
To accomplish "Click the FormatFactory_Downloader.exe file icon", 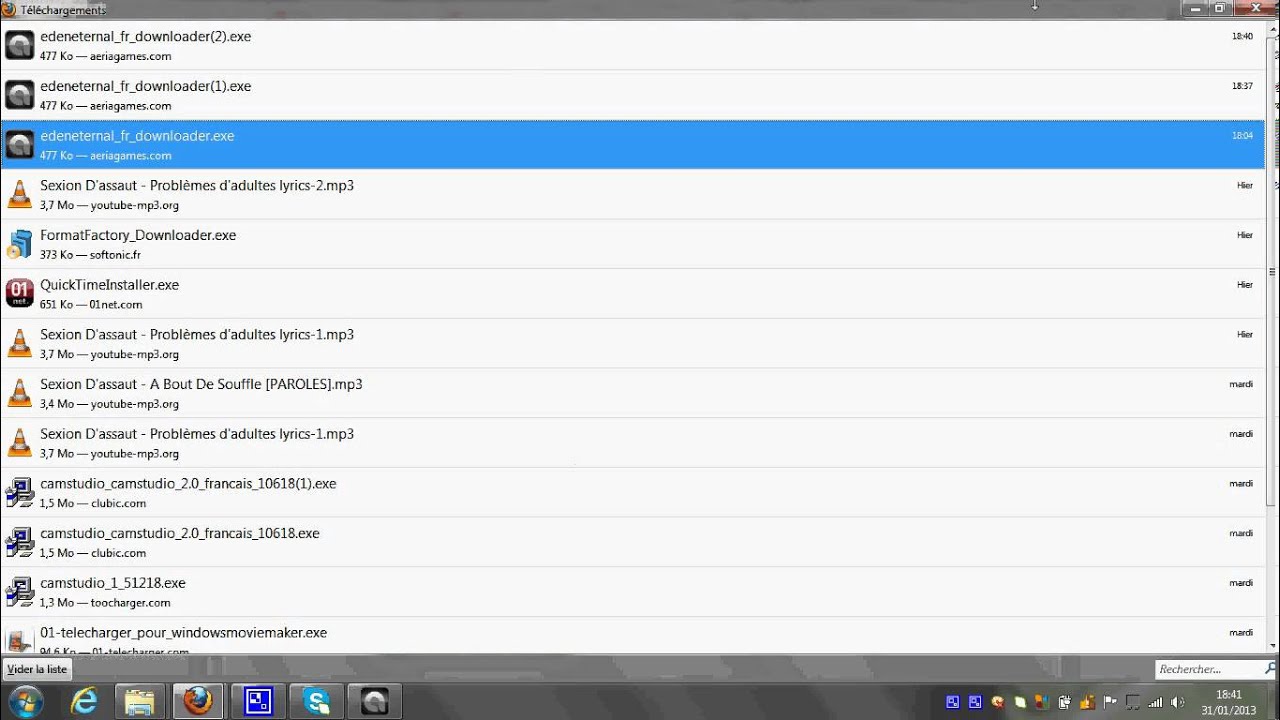I will (20, 244).
